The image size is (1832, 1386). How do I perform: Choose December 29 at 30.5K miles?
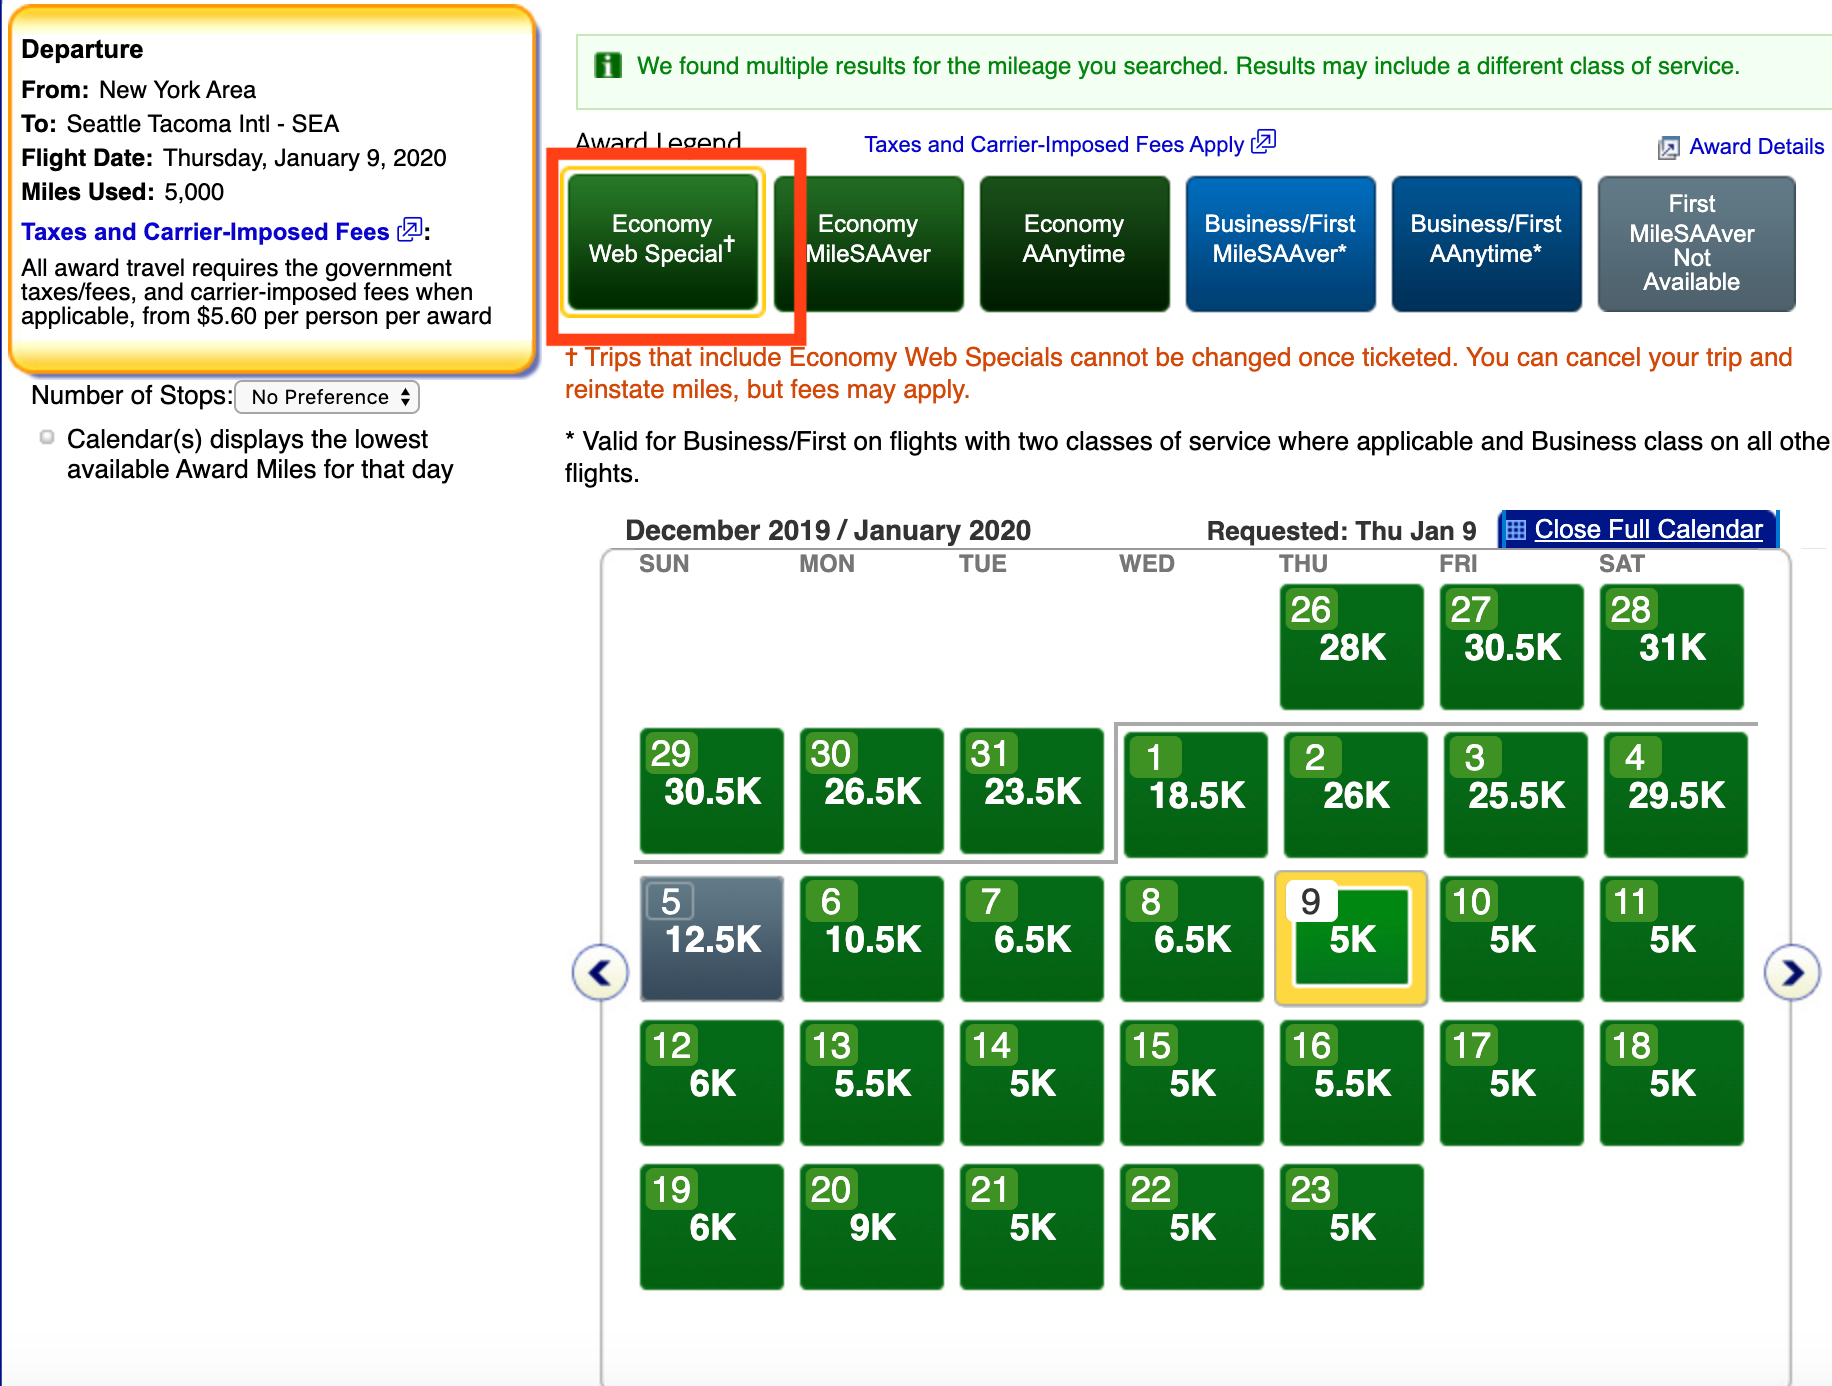(x=711, y=791)
